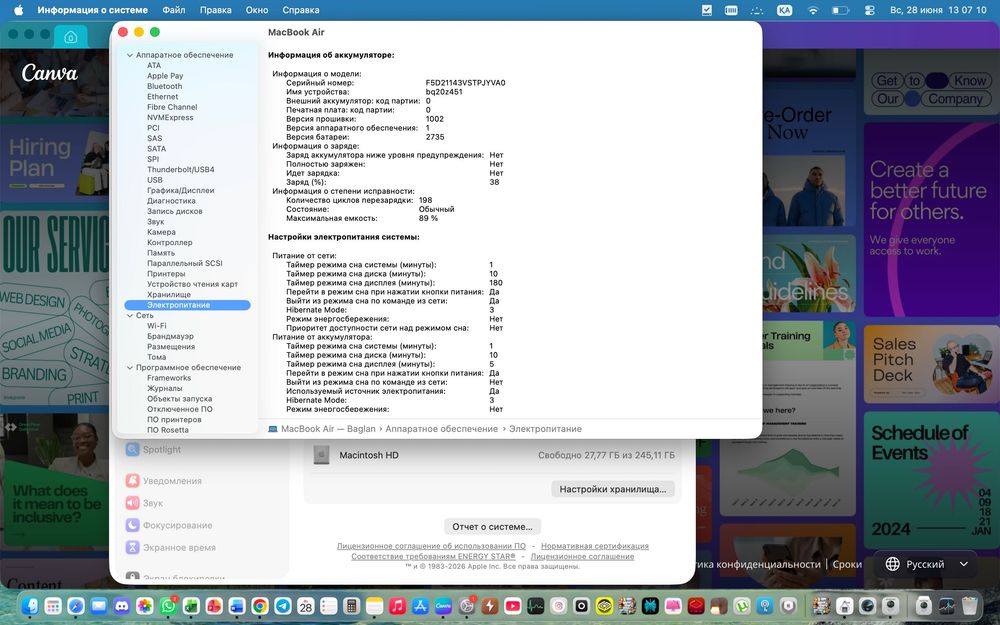1000x625 pixels.
Task: Open Информация о системе app menu
Action: (92, 10)
